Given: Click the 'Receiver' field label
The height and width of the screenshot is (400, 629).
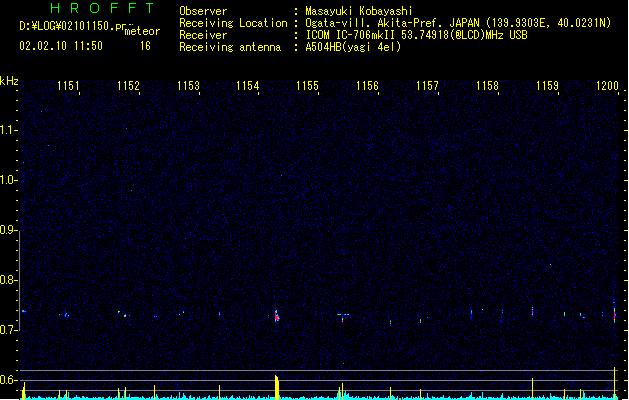Looking at the screenshot, I should 203,35.
